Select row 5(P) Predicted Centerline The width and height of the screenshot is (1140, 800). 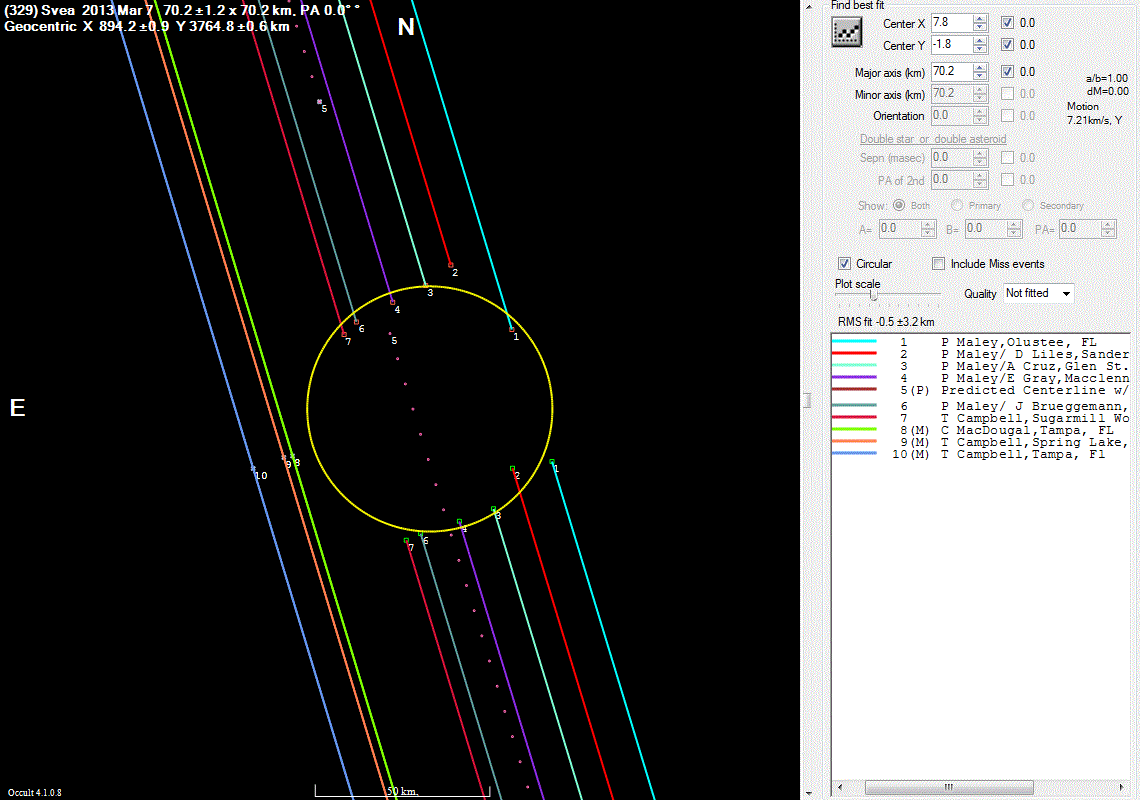pos(980,391)
